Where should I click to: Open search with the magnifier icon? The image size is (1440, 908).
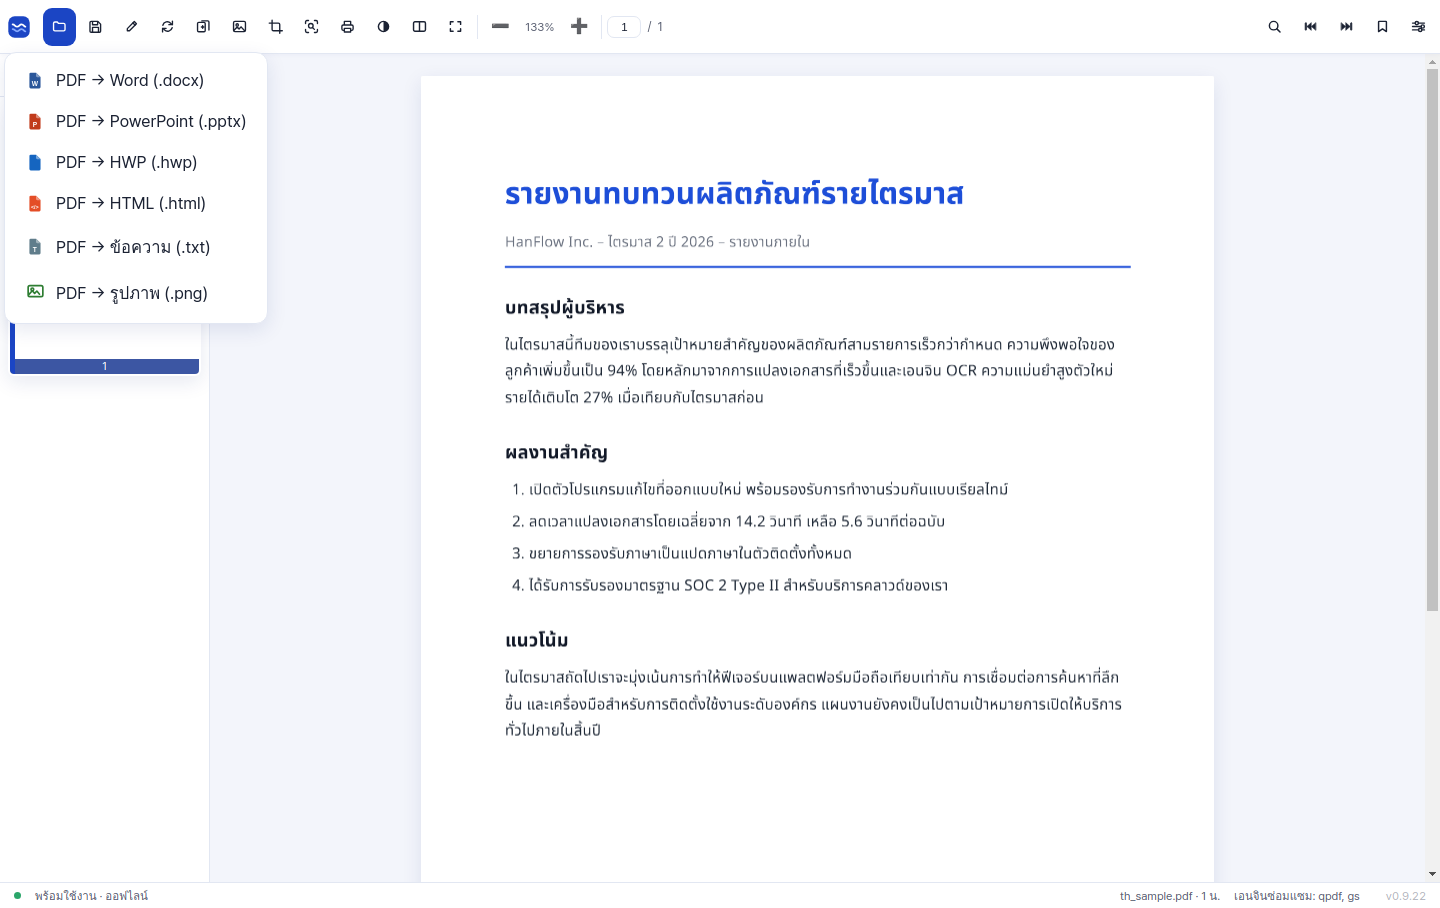[1274, 27]
